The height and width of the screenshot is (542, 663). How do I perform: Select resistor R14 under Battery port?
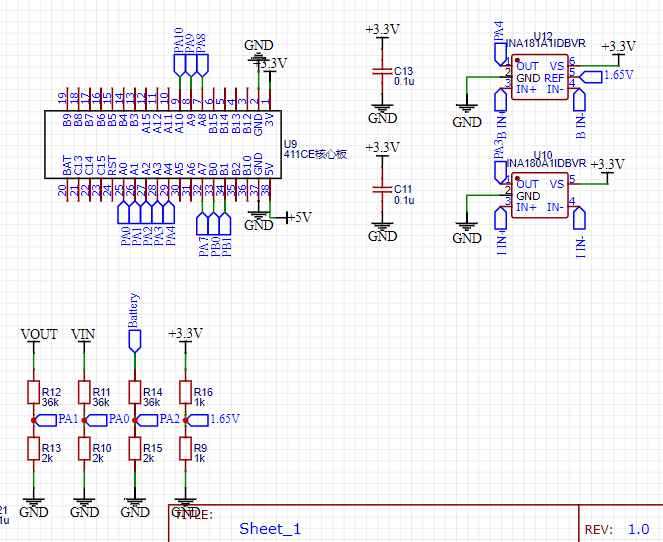[x=134, y=393]
